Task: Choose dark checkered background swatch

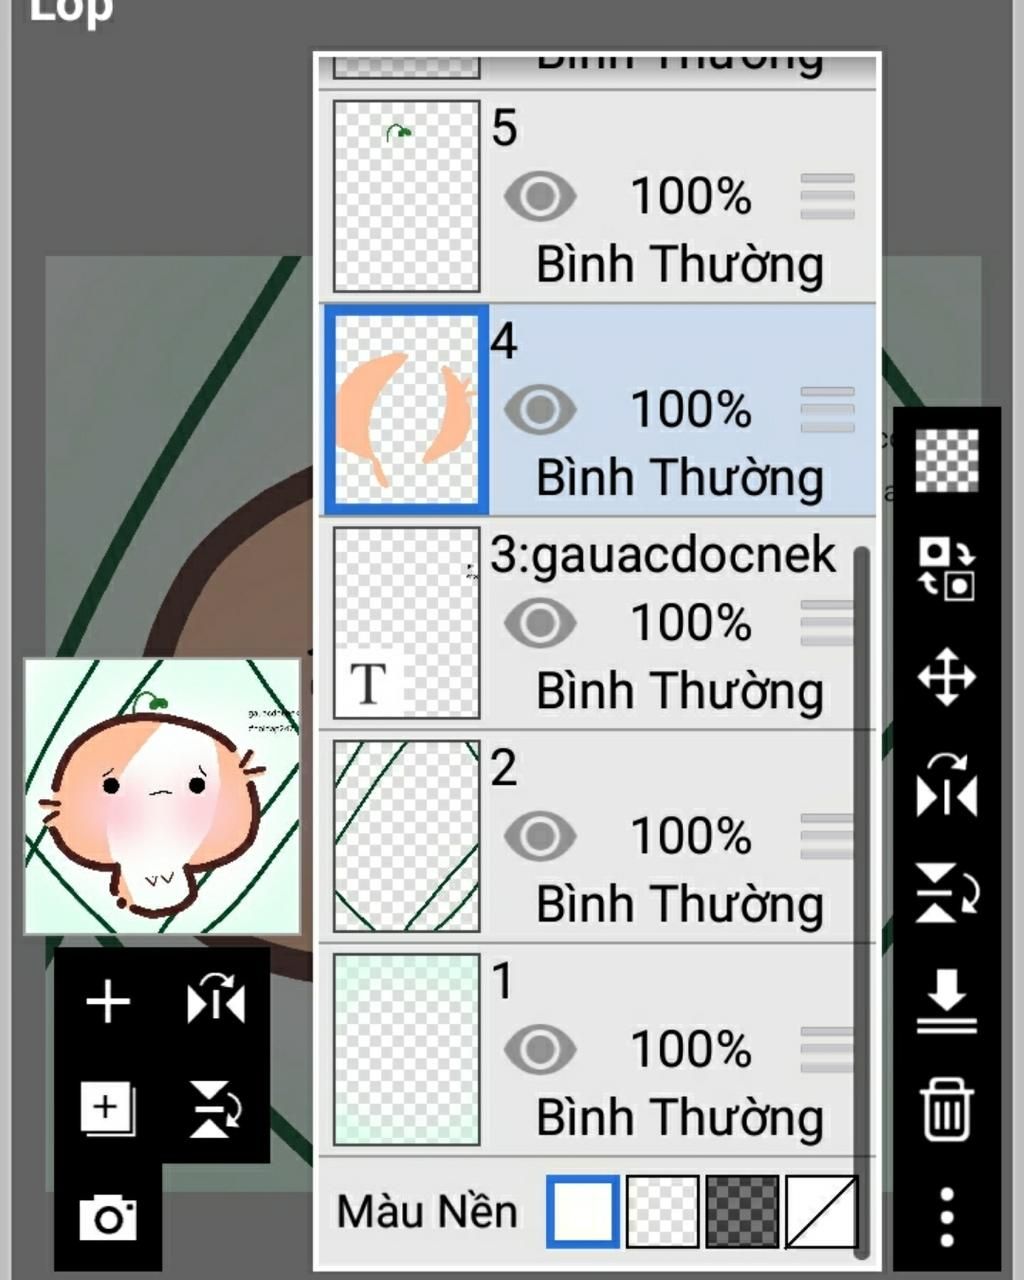Action: [x=742, y=1212]
